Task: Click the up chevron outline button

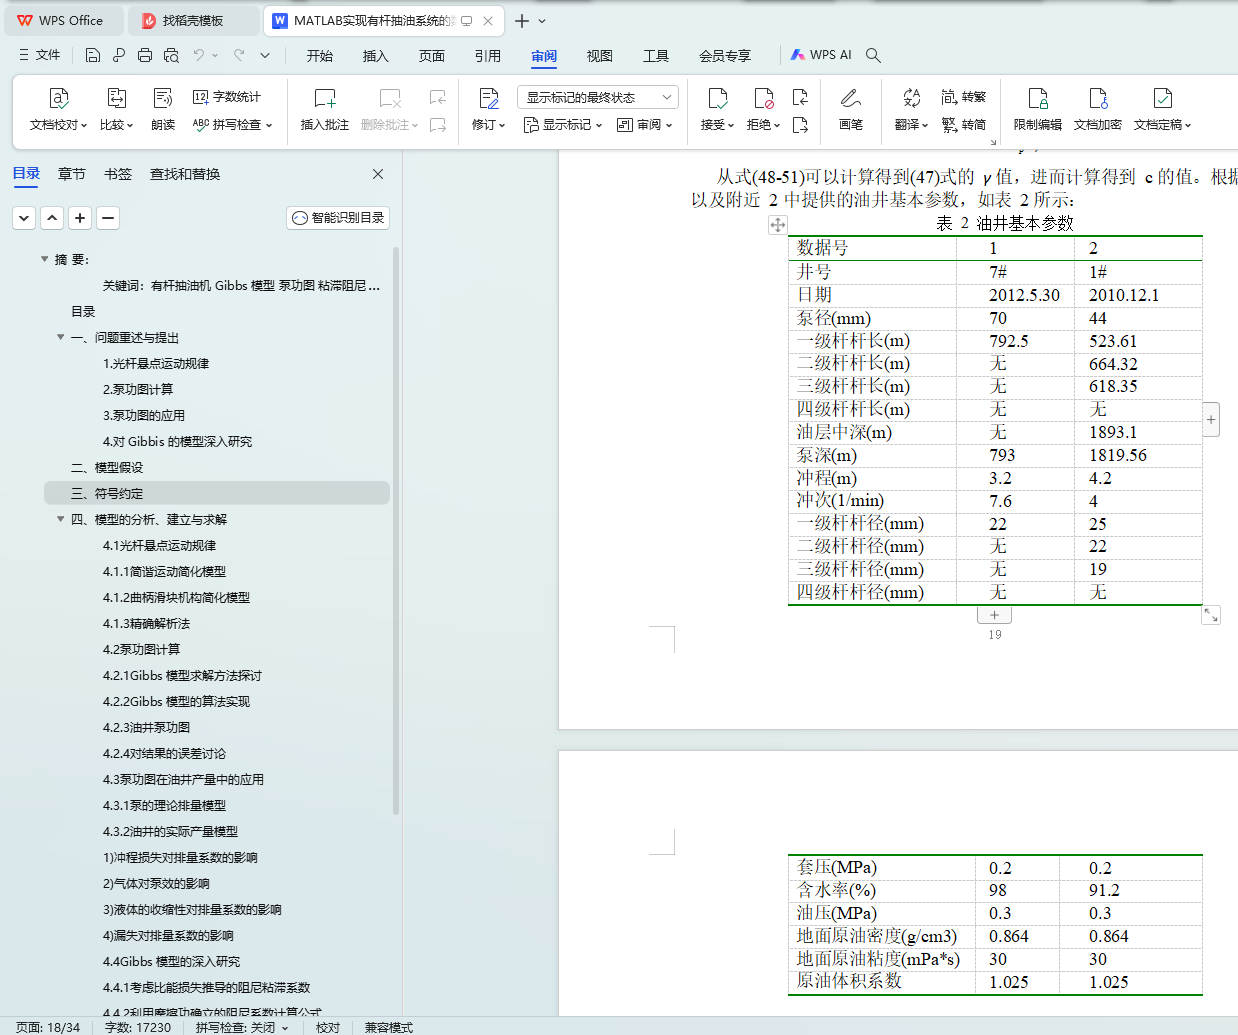Action: (x=52, y=217)
